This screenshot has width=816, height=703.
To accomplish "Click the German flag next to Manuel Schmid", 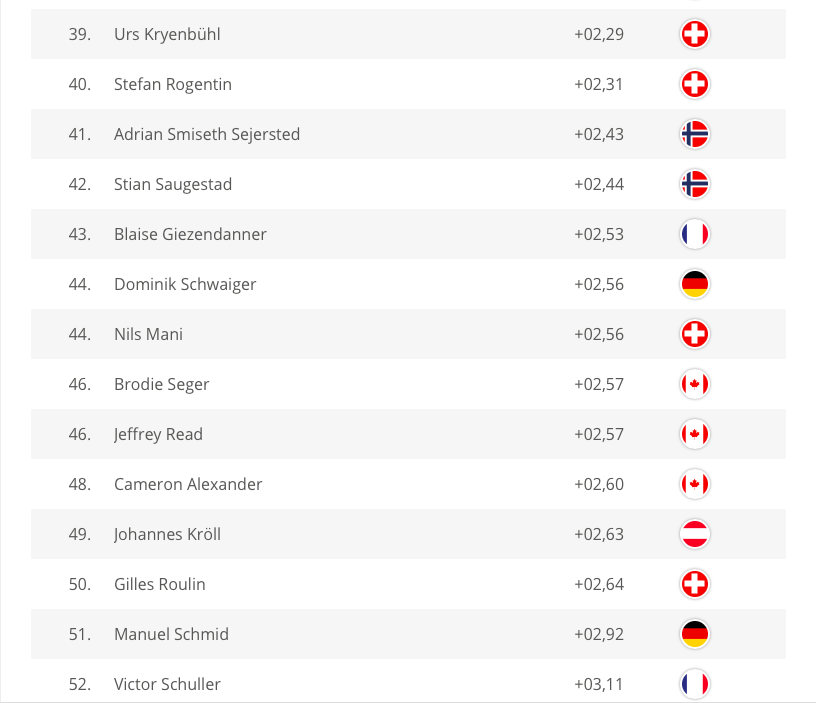I will pos(694,634).
